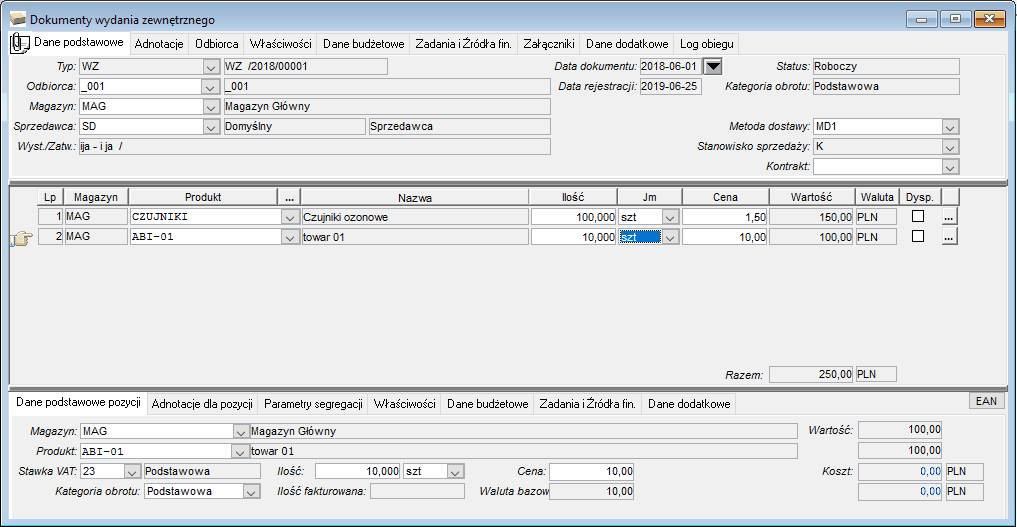Screen dimensions: 1017x527
Task: Open the Data dokumentu calendar picker
Action: tap(713, 66)
